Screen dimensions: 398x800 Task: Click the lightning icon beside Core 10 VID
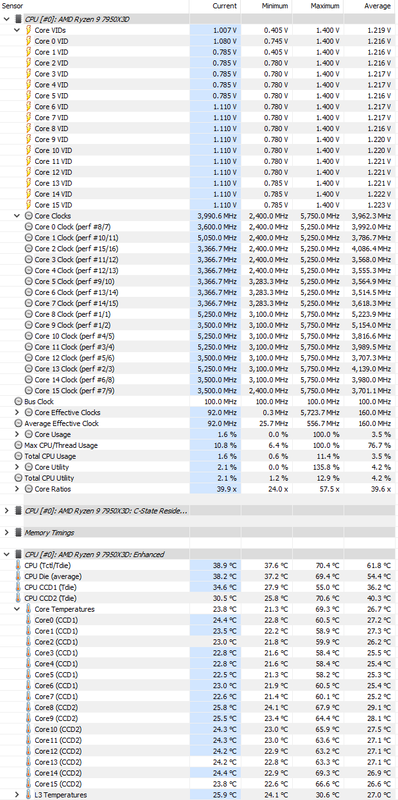(29, 150)
